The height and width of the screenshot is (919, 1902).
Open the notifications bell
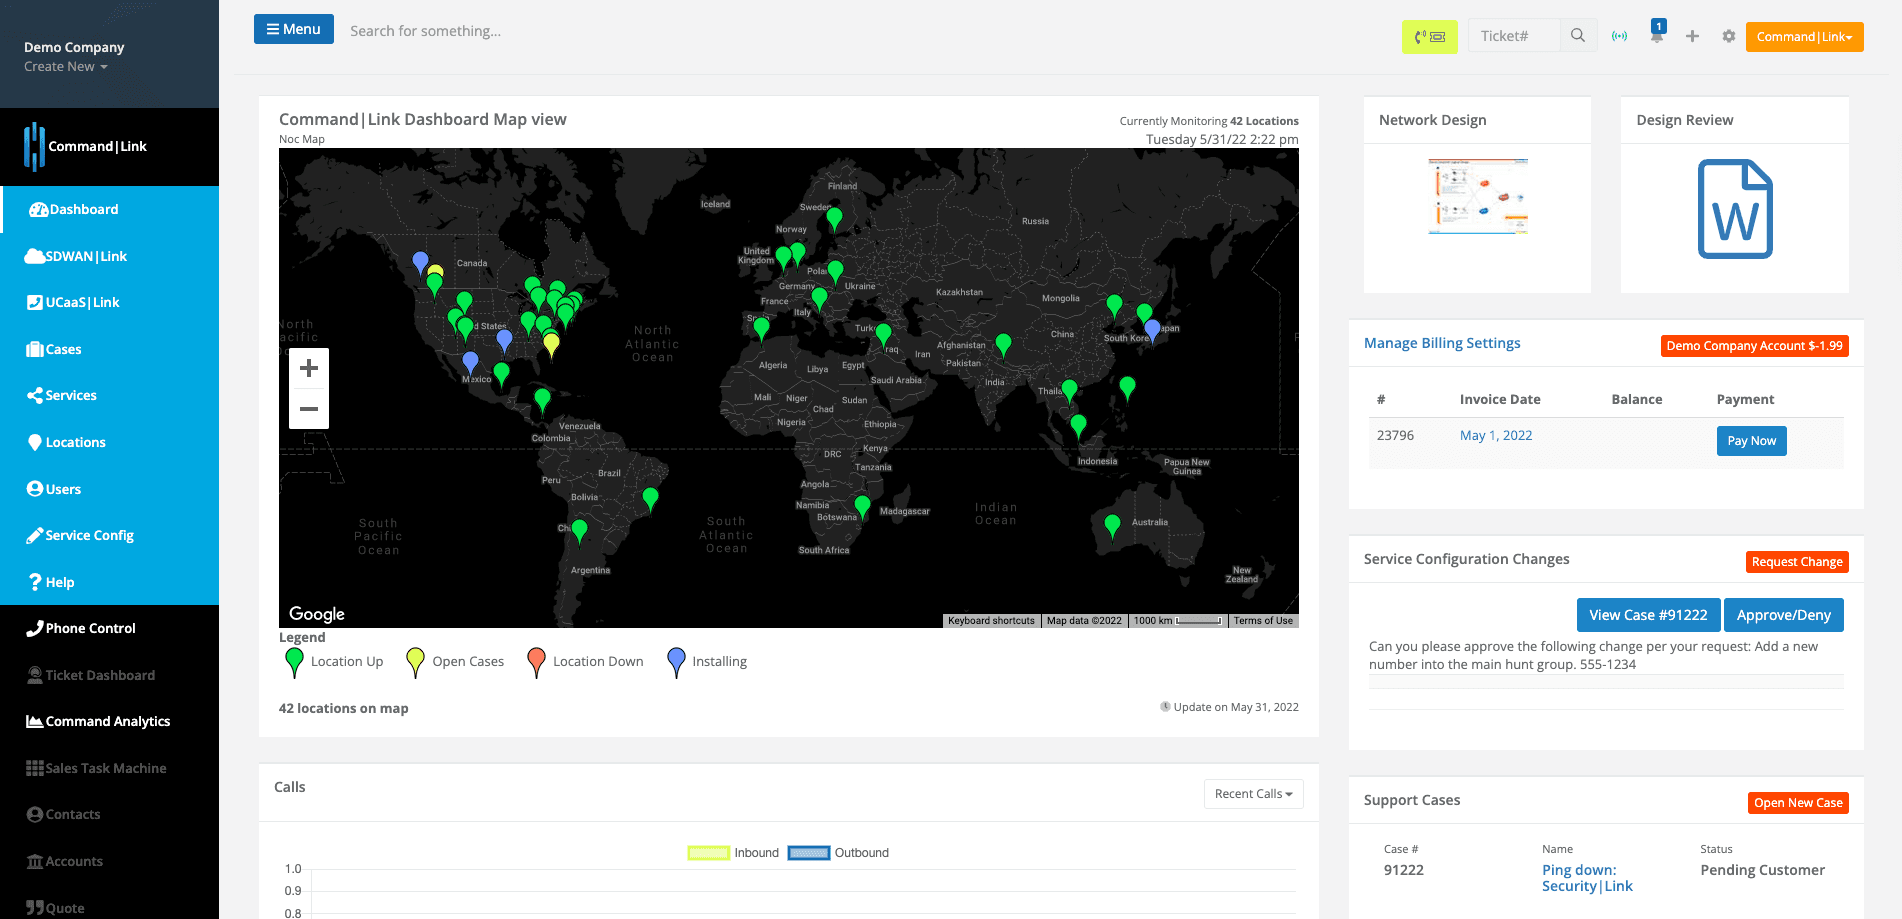pyautogui.click(x=1657, y=35)
